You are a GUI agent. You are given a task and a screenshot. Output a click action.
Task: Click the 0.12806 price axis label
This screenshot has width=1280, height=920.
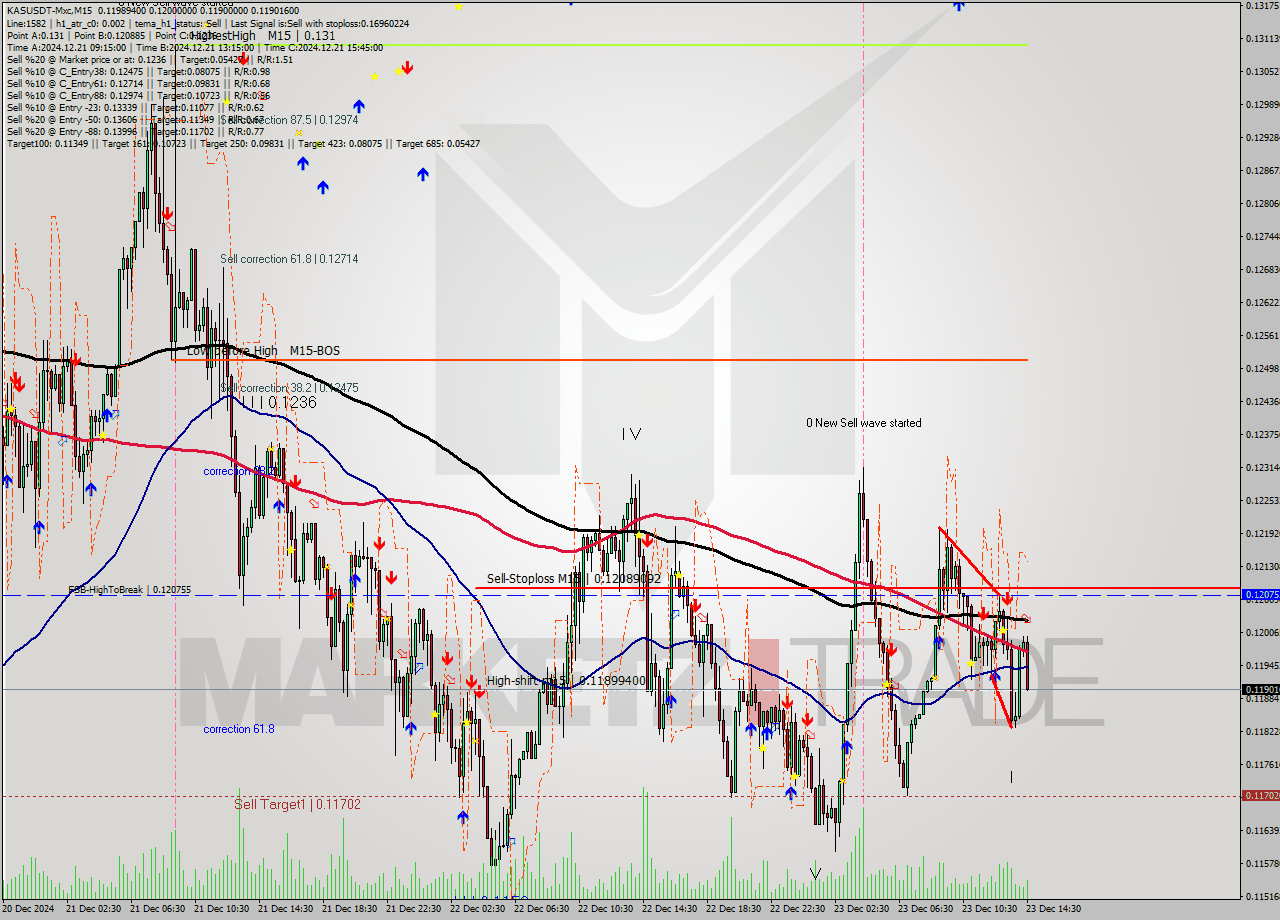[1262, 203]
